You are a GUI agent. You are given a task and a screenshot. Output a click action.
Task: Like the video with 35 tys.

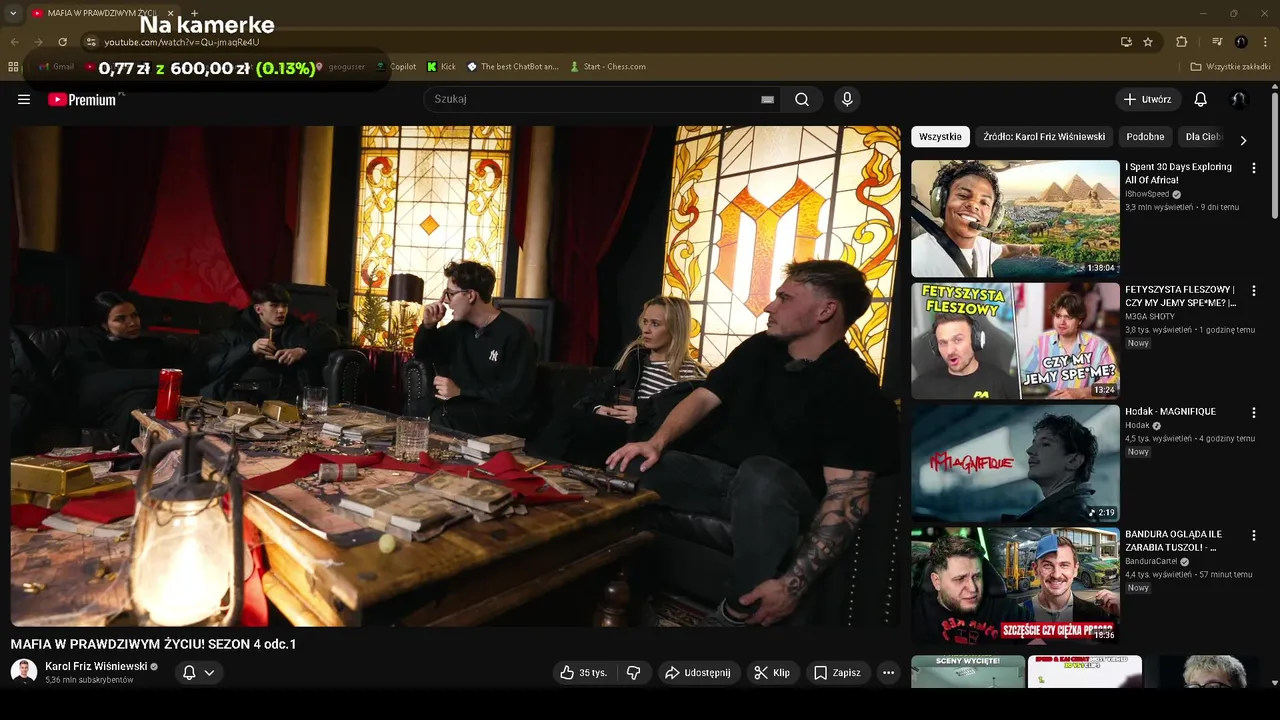click(x=584, y=673)
